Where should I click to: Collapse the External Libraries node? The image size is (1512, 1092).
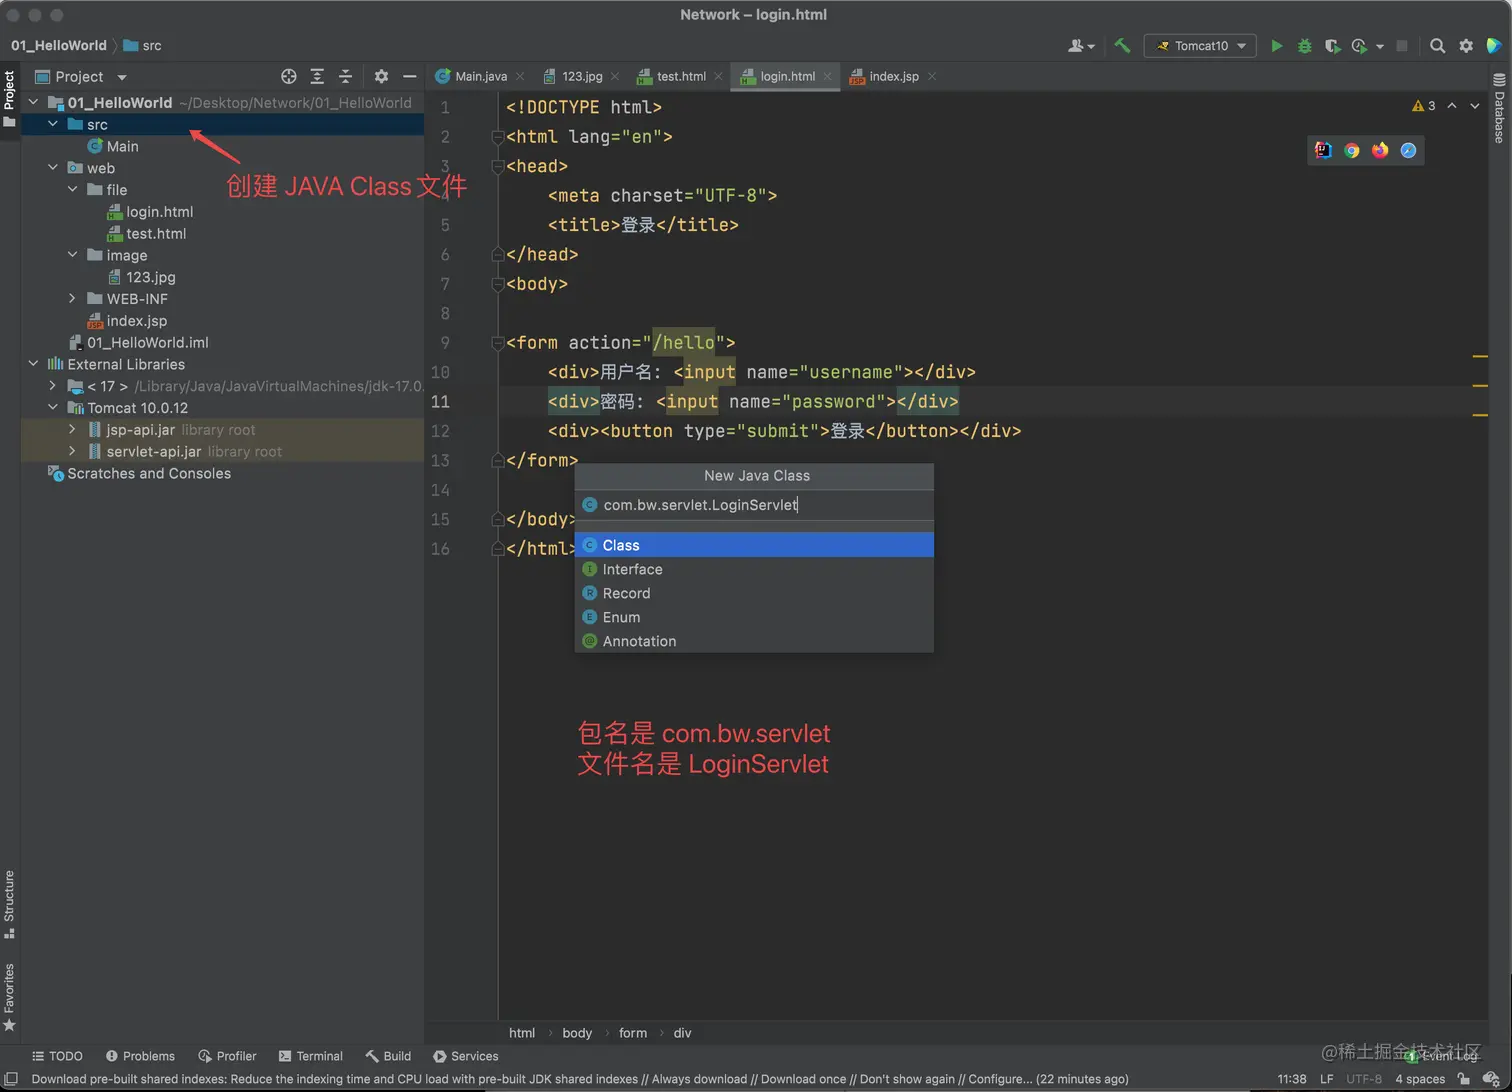pyautogui.click(x=33, y=364)
